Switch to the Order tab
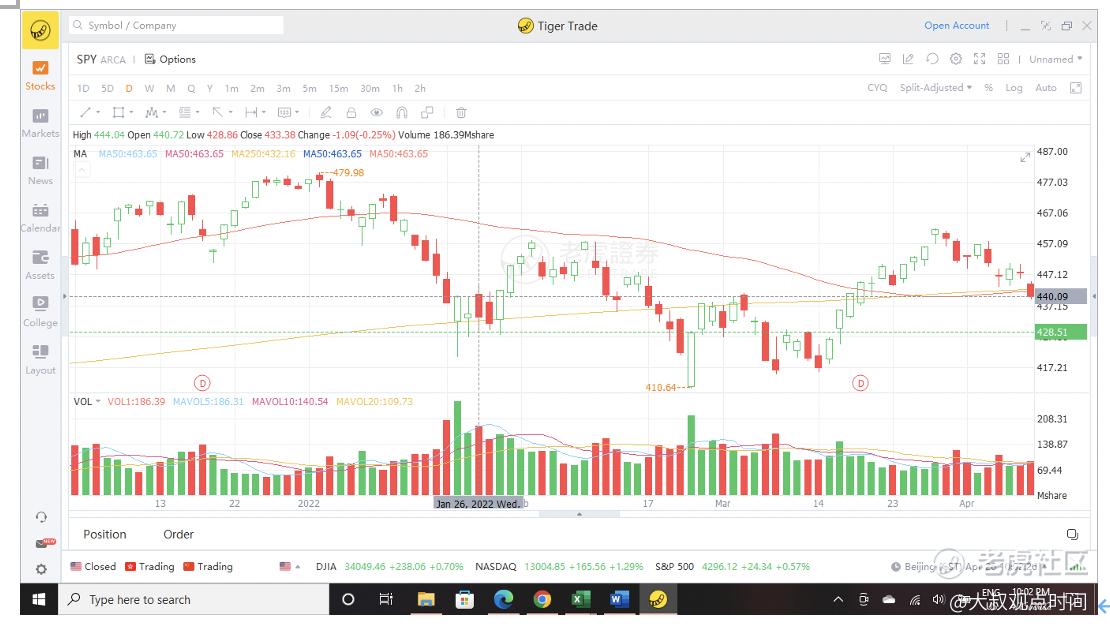 click(x=178, y=535)
